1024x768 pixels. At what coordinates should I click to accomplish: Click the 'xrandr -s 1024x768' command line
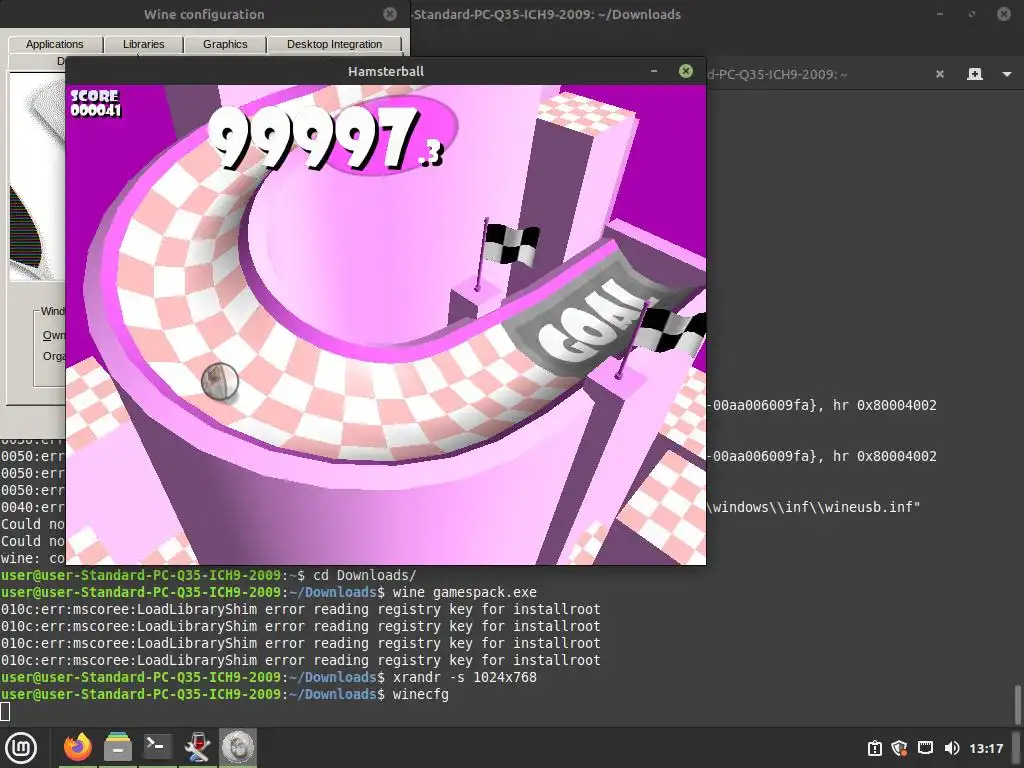[x=464, y=677]
